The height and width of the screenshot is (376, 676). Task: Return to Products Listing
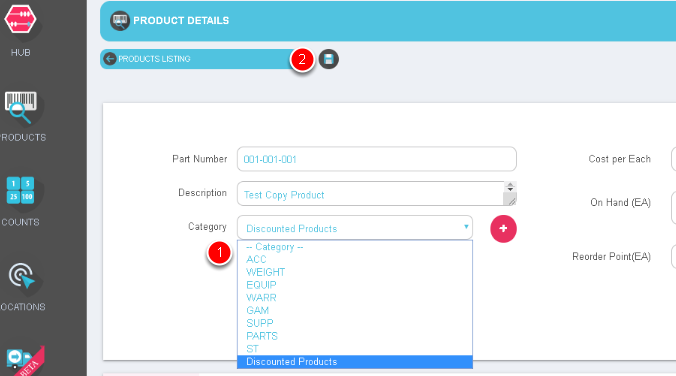tap(154, 59)
